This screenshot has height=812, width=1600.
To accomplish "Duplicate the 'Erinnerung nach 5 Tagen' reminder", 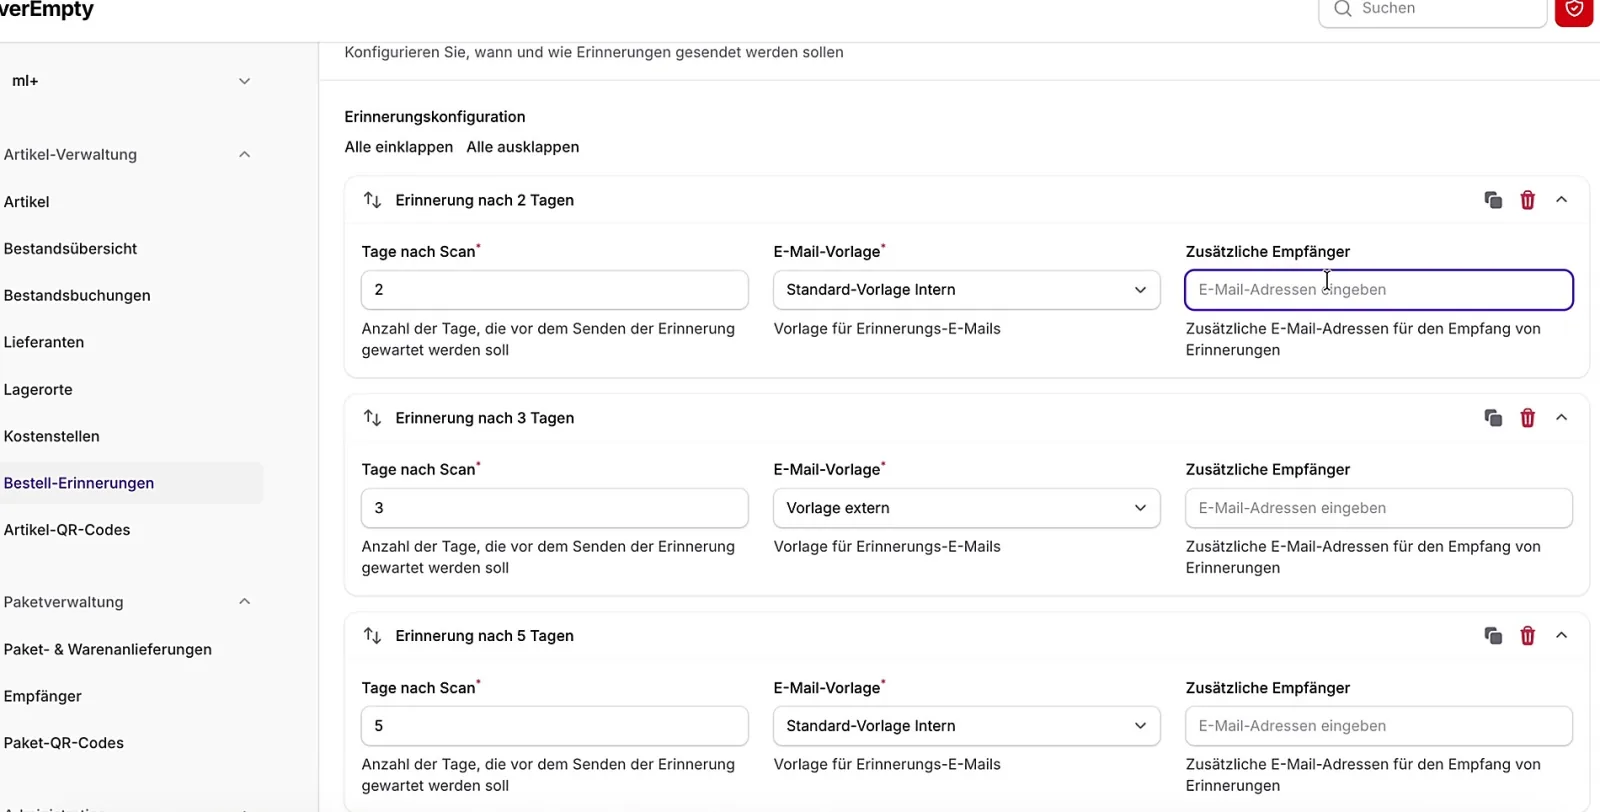I will (1493, 636).
